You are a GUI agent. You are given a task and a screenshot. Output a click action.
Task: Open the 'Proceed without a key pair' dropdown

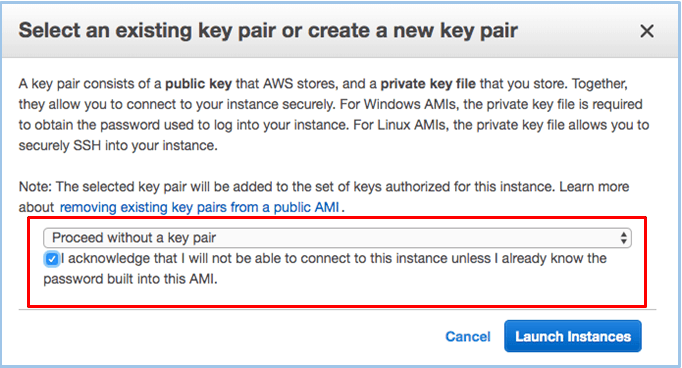[337, 238]
